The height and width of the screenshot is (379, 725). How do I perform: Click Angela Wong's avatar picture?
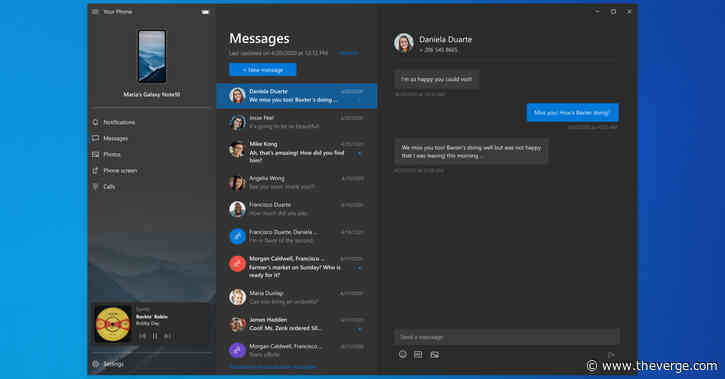(x=237, y=183)
